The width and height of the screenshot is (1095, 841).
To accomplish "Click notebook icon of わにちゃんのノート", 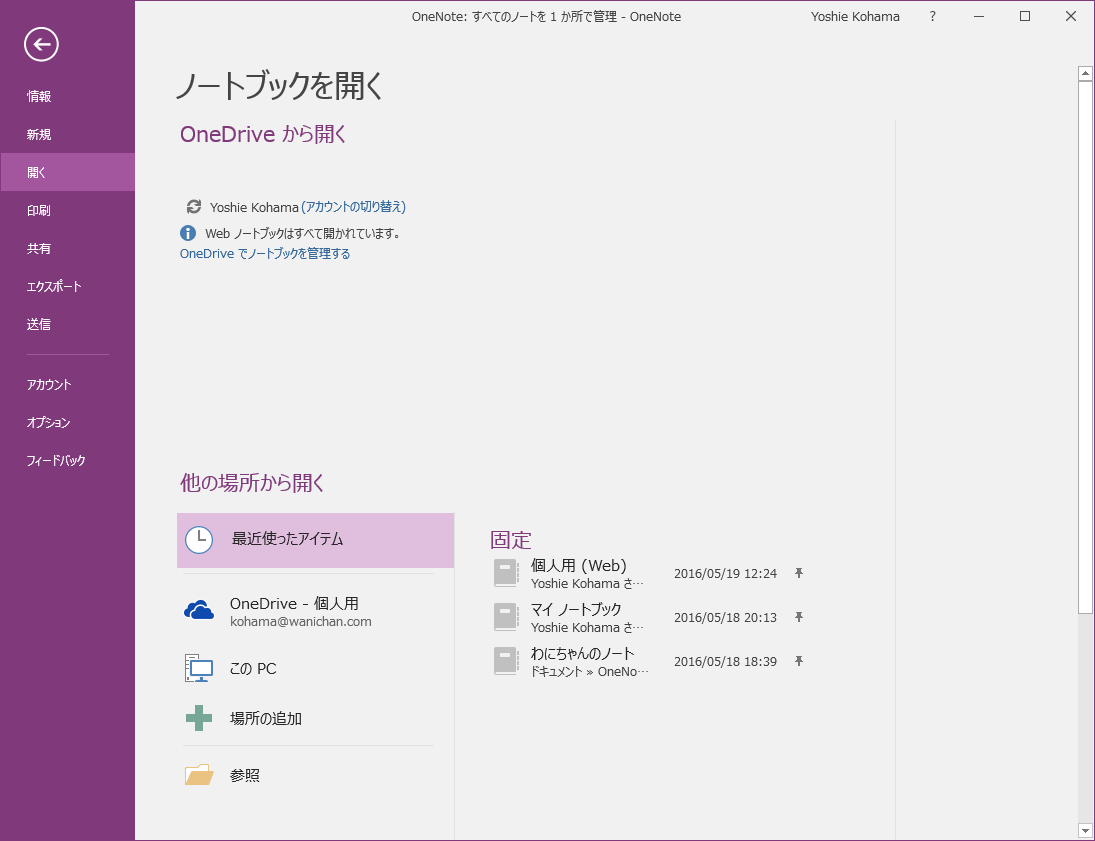I will click(506, 661).
